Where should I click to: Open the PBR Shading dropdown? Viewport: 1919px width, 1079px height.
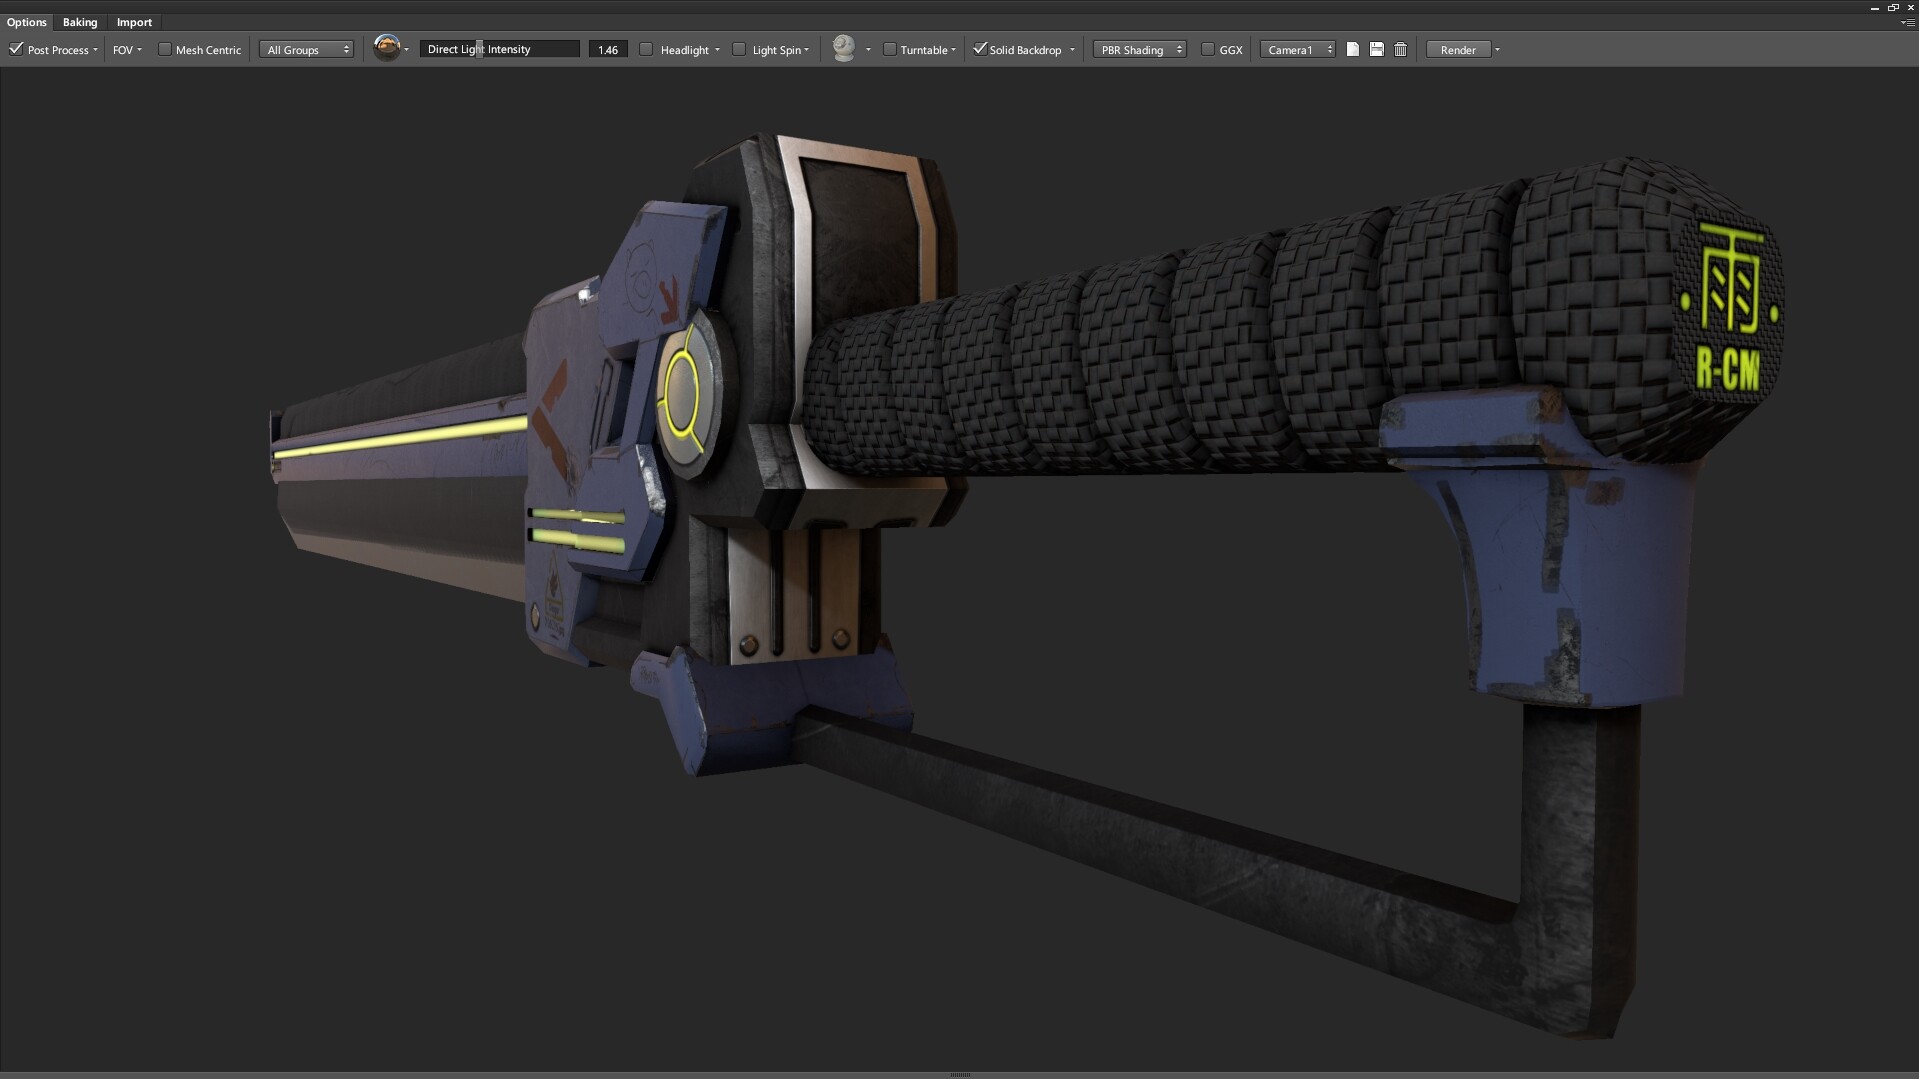tap(1138, 48)
